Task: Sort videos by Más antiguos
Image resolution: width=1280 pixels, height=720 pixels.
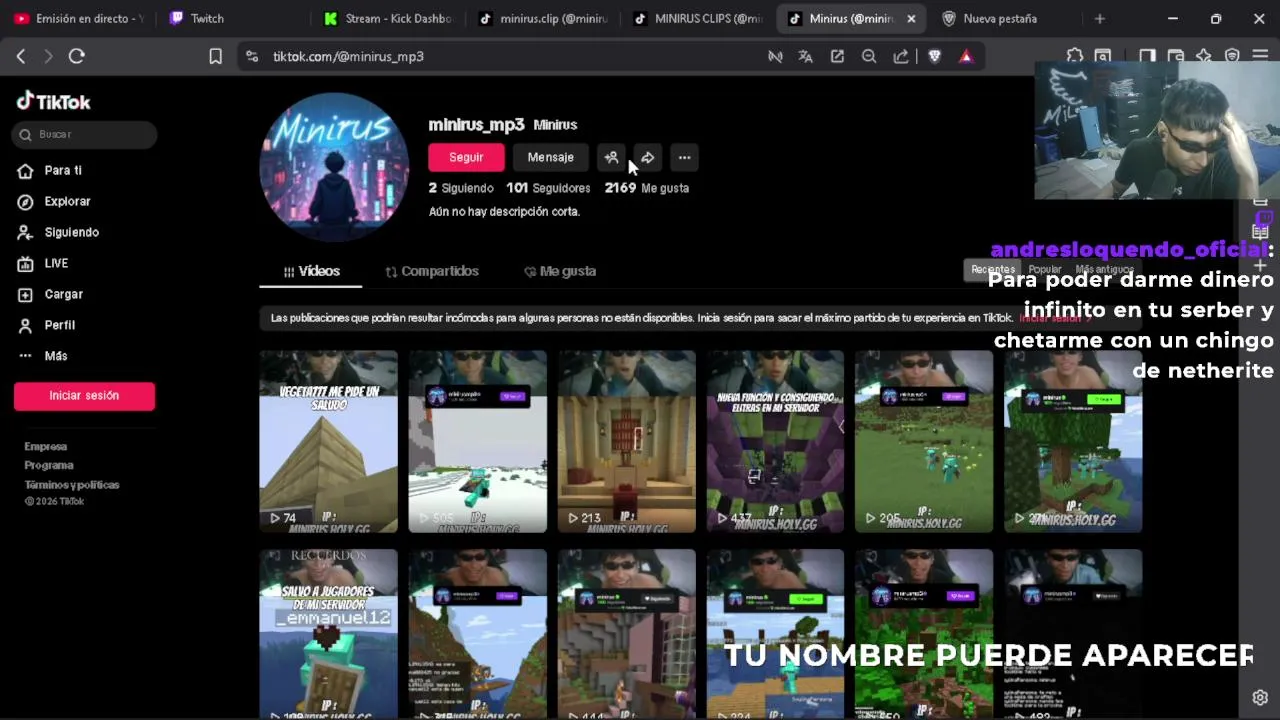Action: (1104, 270)
